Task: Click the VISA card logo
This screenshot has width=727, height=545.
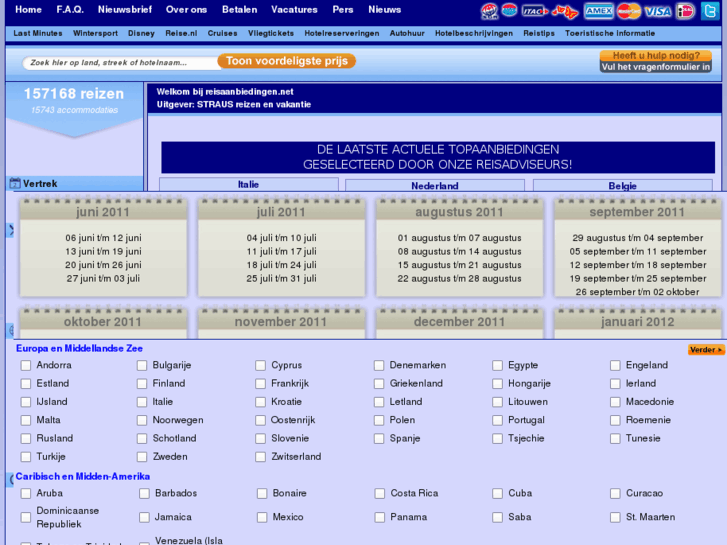Action: [x=657, y=11]
